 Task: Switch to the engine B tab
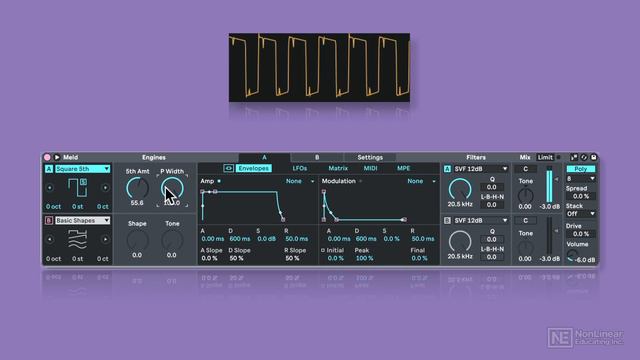pyautogui.click(x=317, y=157)
